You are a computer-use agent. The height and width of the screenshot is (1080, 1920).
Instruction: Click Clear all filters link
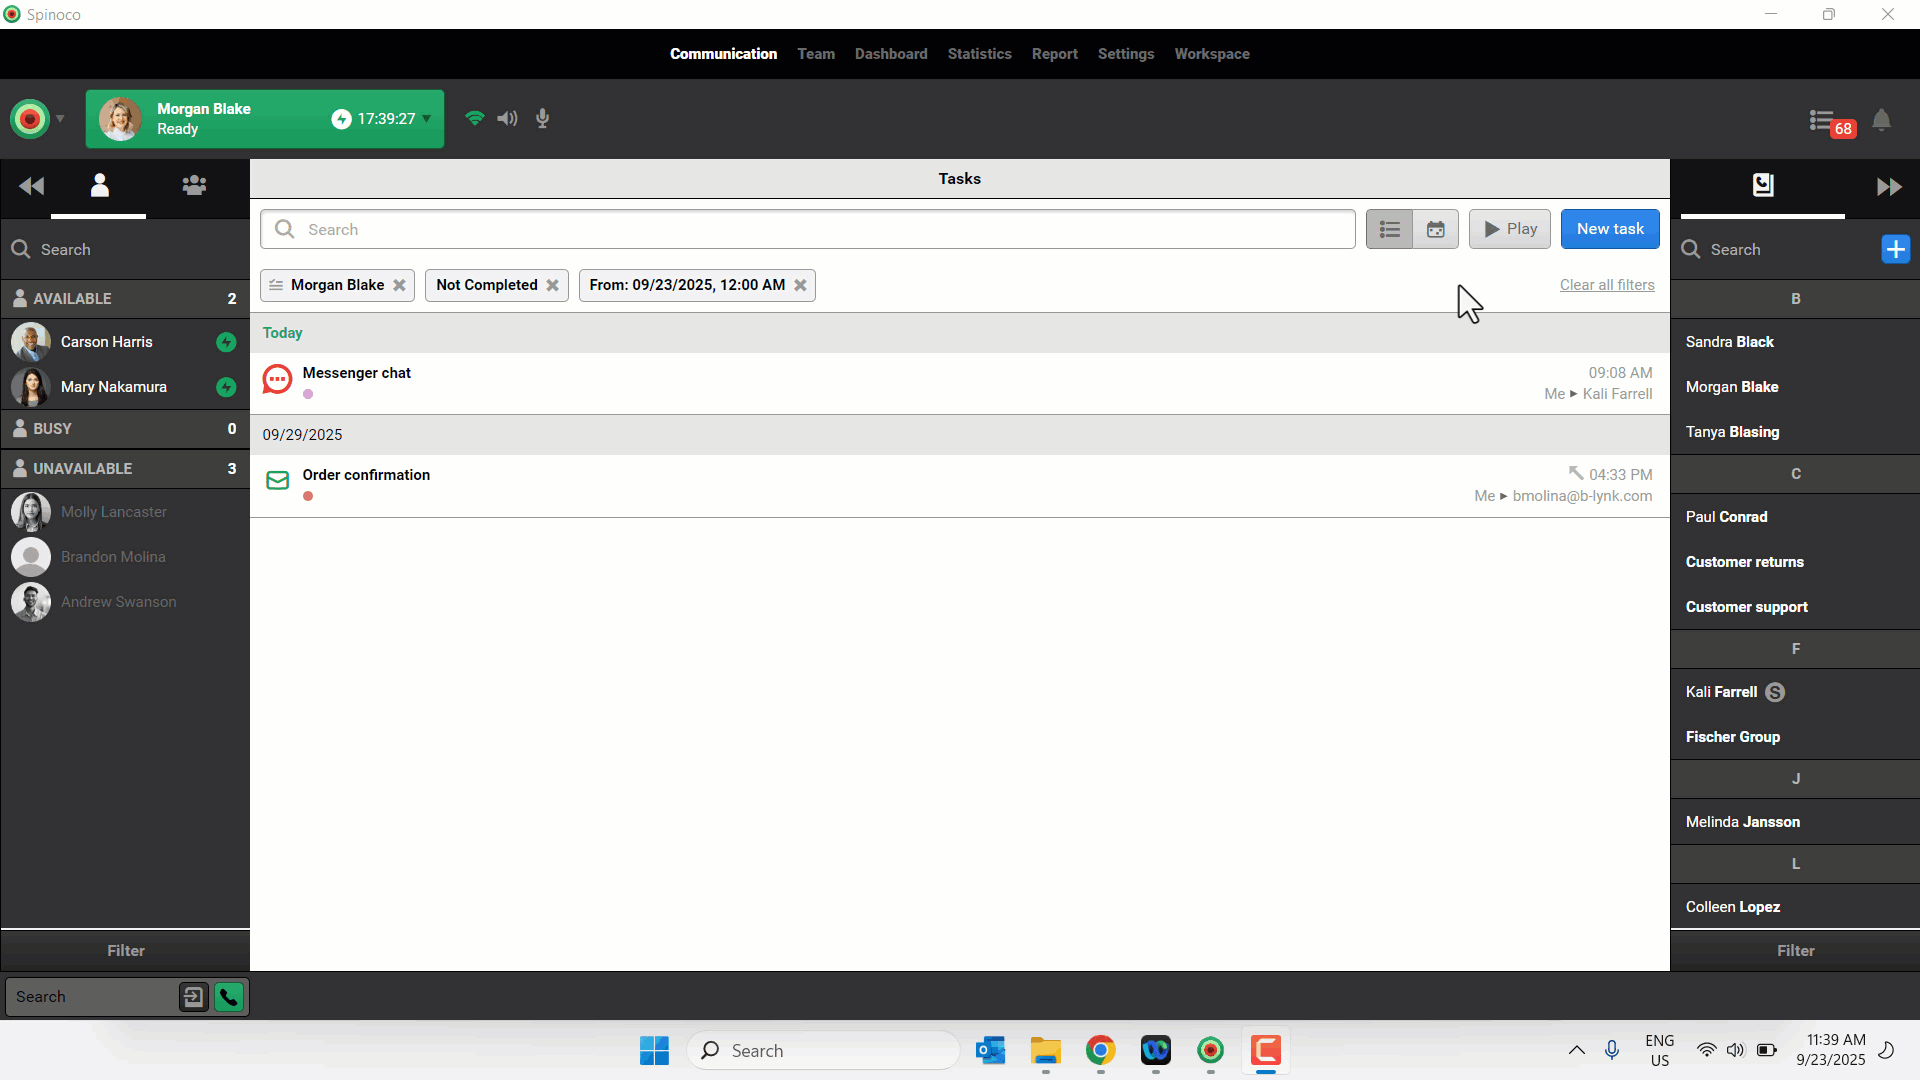(1606, 285)
